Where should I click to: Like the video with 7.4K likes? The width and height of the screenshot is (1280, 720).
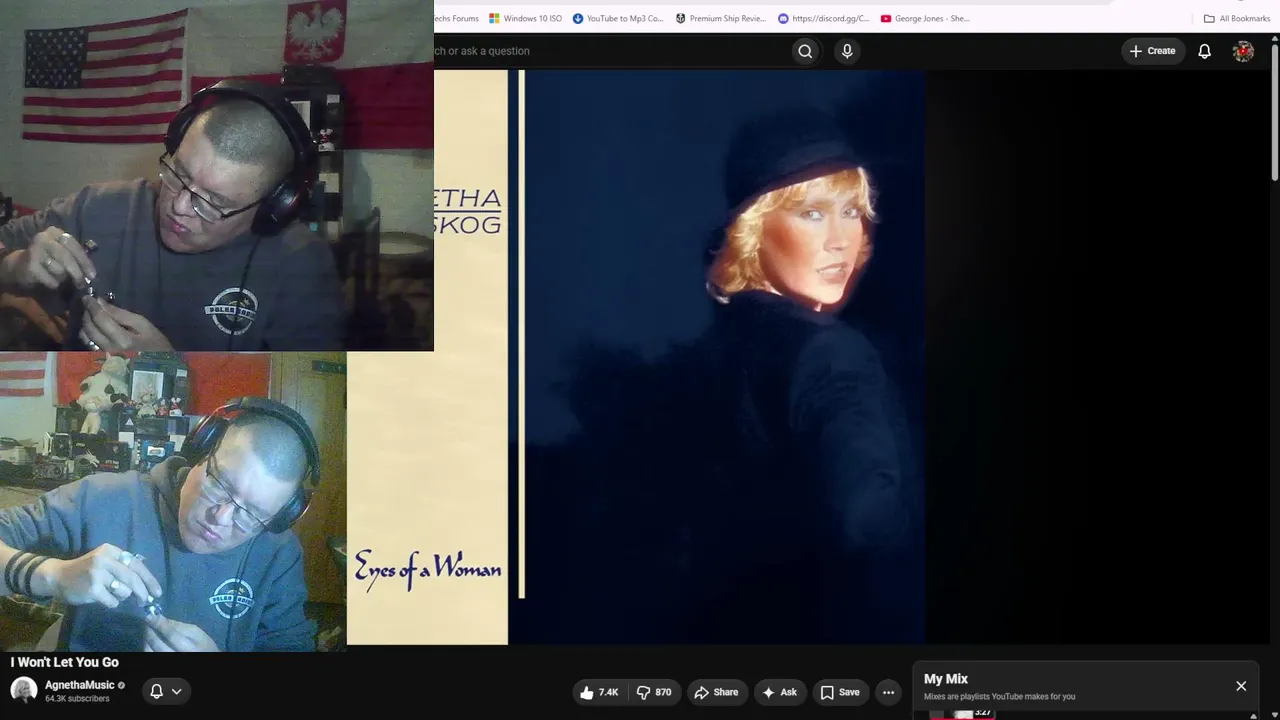598,692
